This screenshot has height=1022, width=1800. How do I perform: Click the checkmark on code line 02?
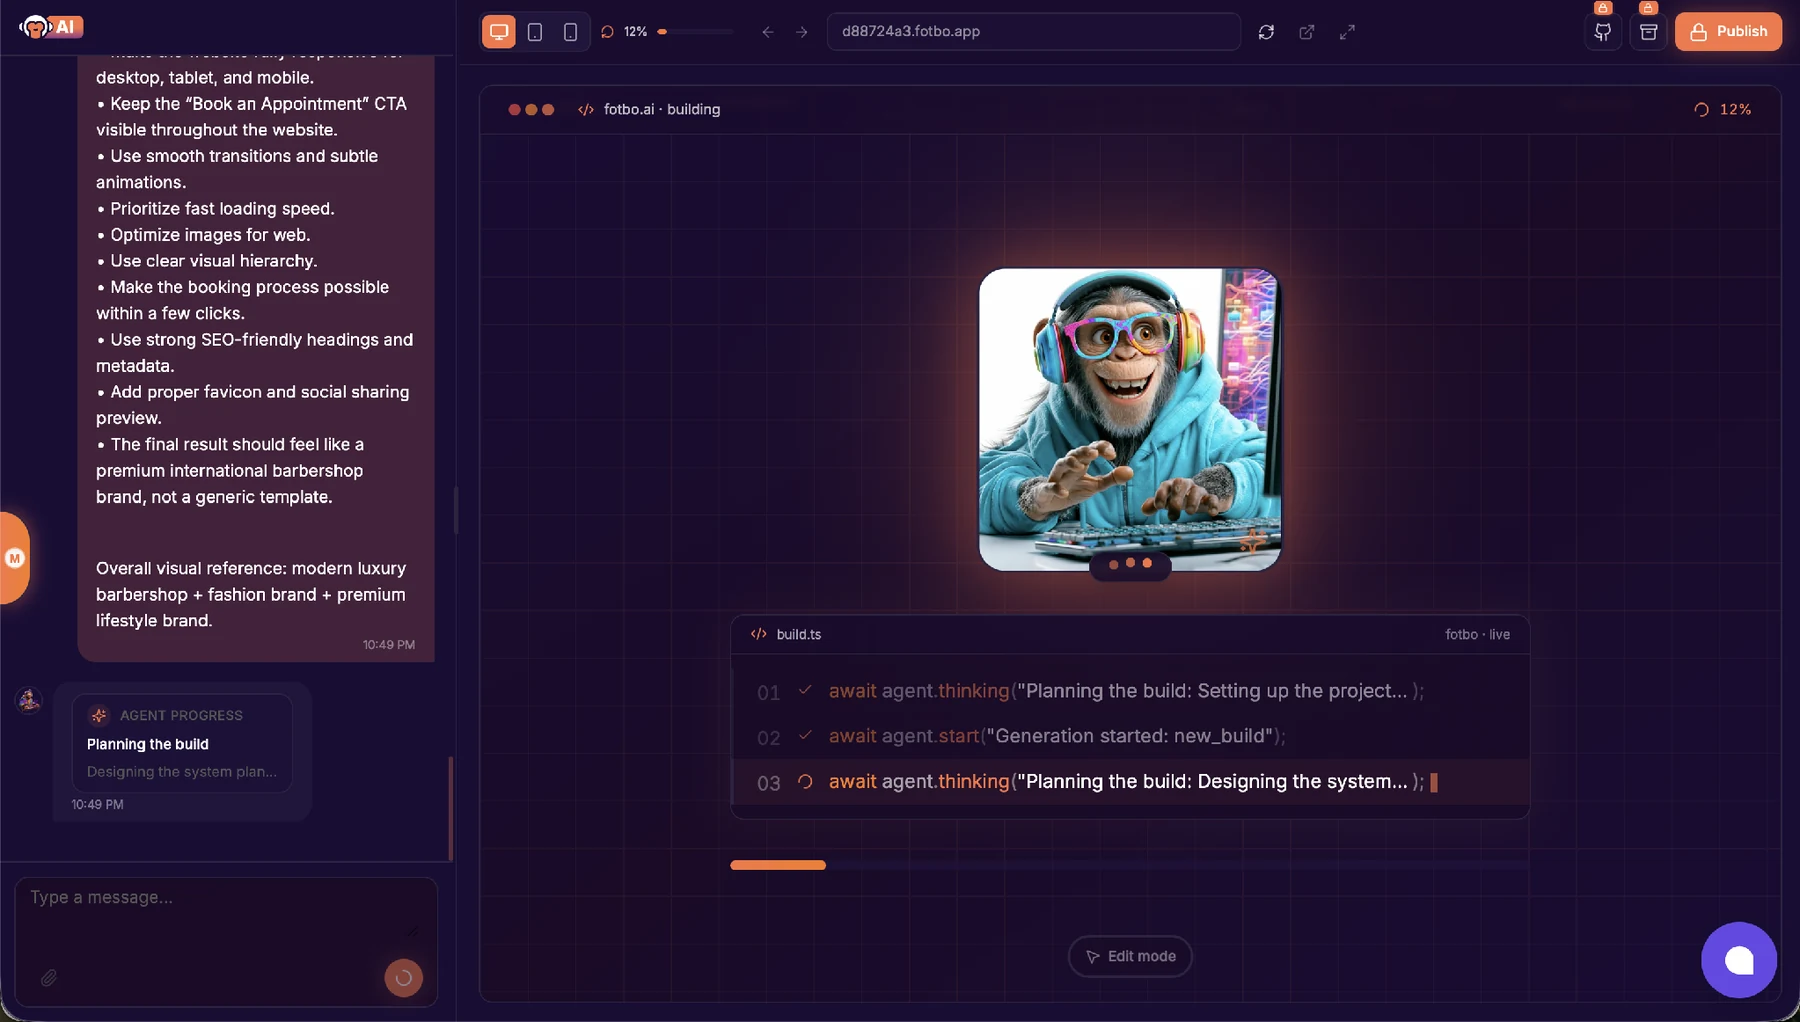[x=805, y=735]
